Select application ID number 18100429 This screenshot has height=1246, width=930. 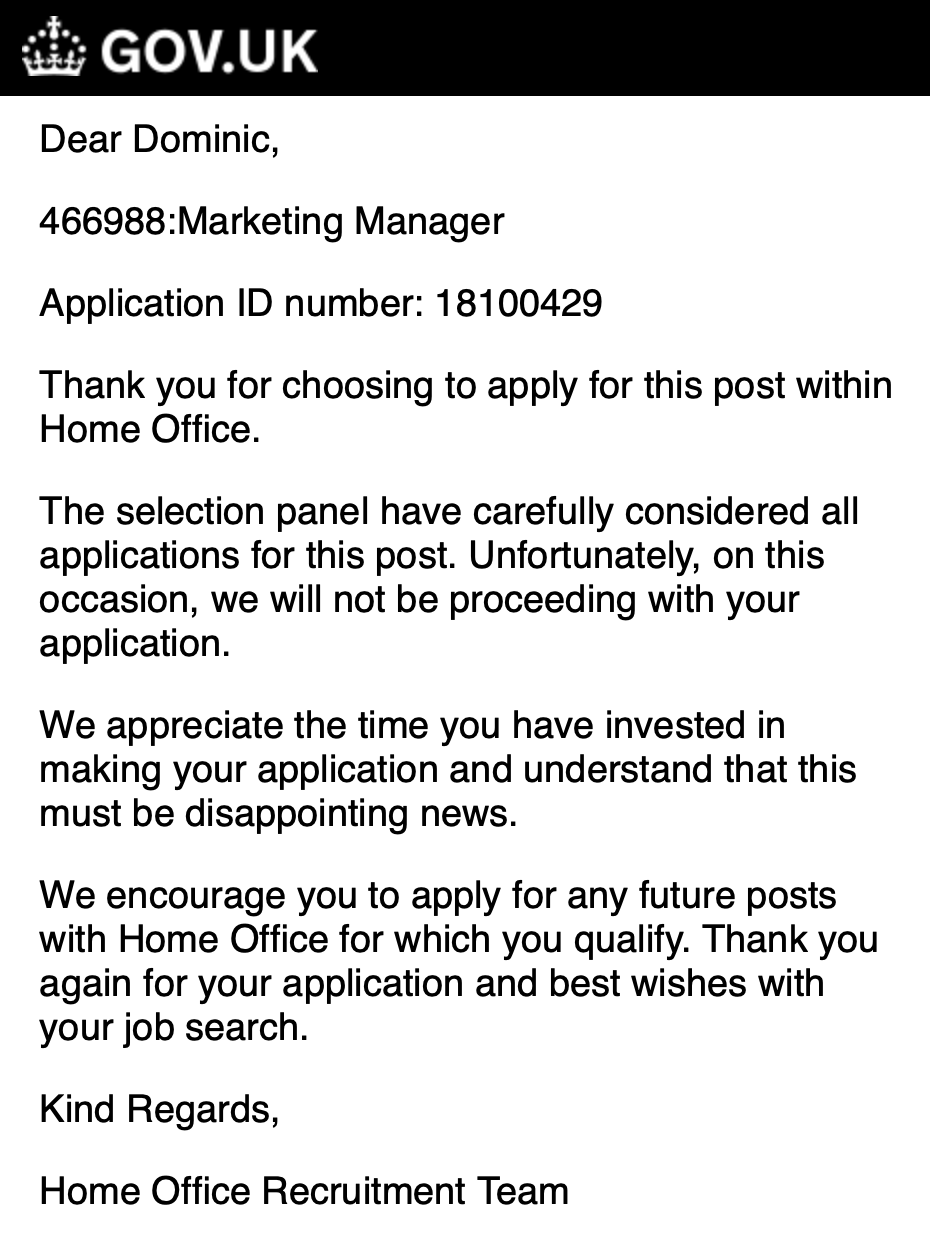click(518, 302)
